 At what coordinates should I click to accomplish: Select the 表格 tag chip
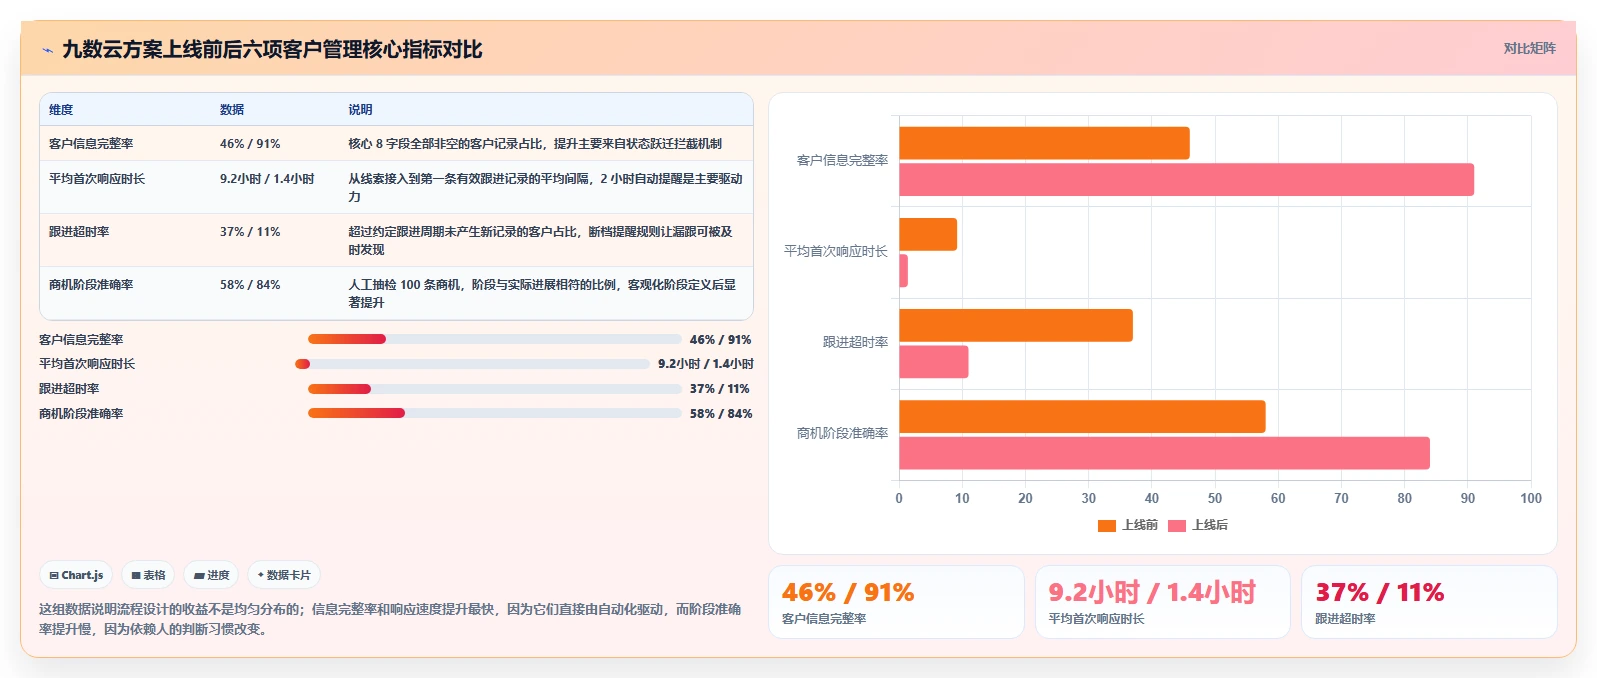pyautogui.click(x=148, y=575)
